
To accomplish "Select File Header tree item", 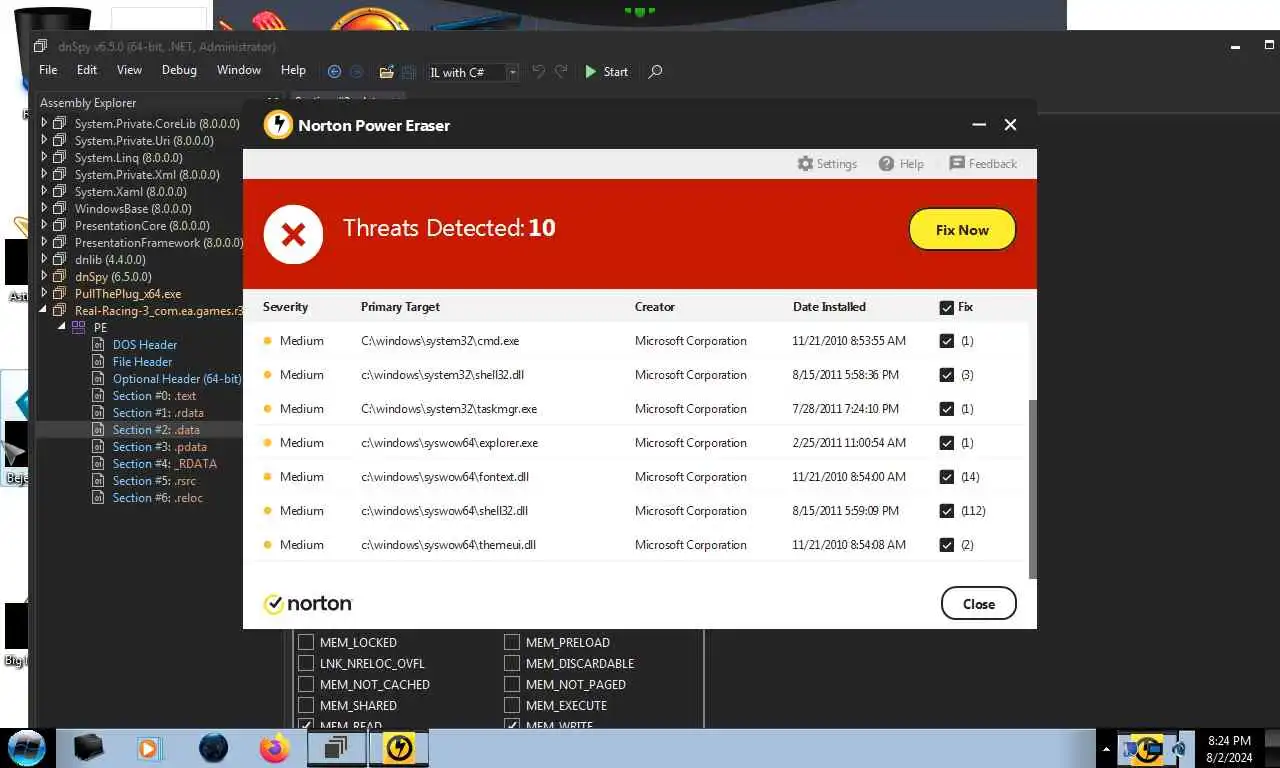I will [x=142, y=362].
